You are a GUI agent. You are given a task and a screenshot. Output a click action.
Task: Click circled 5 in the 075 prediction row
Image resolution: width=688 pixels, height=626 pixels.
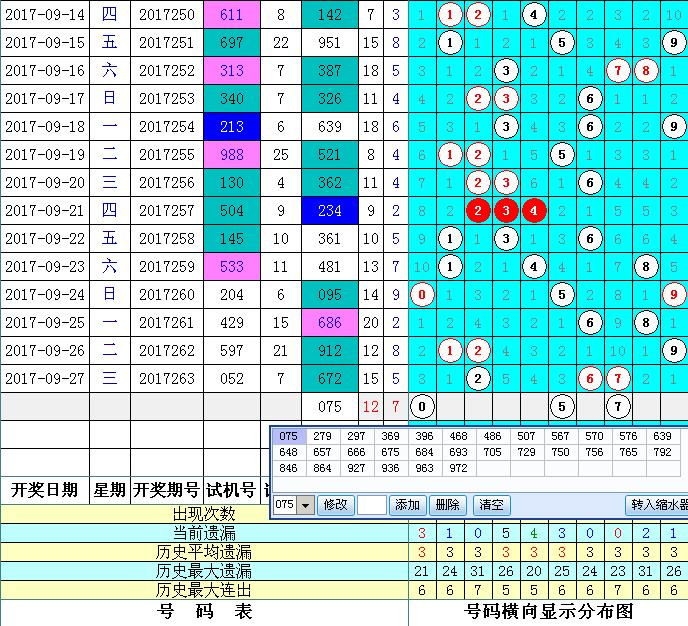coord(562,407)
